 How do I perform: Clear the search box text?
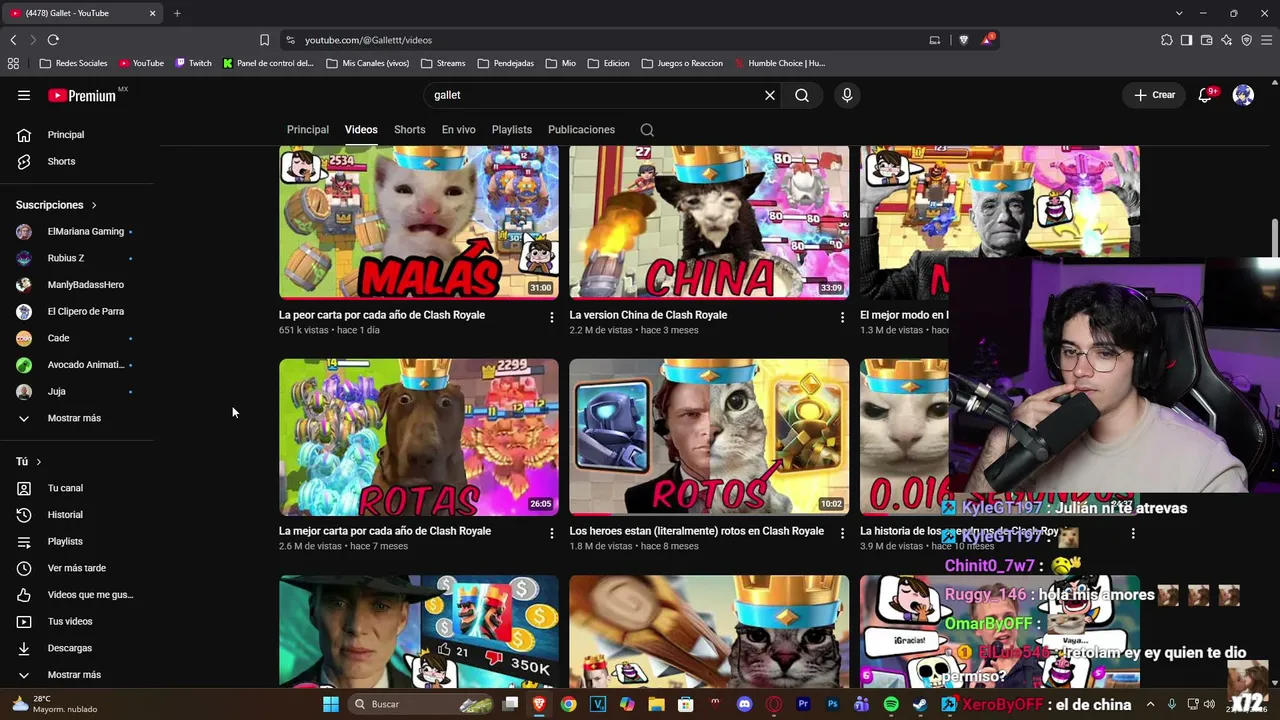[x=770, y=95]
